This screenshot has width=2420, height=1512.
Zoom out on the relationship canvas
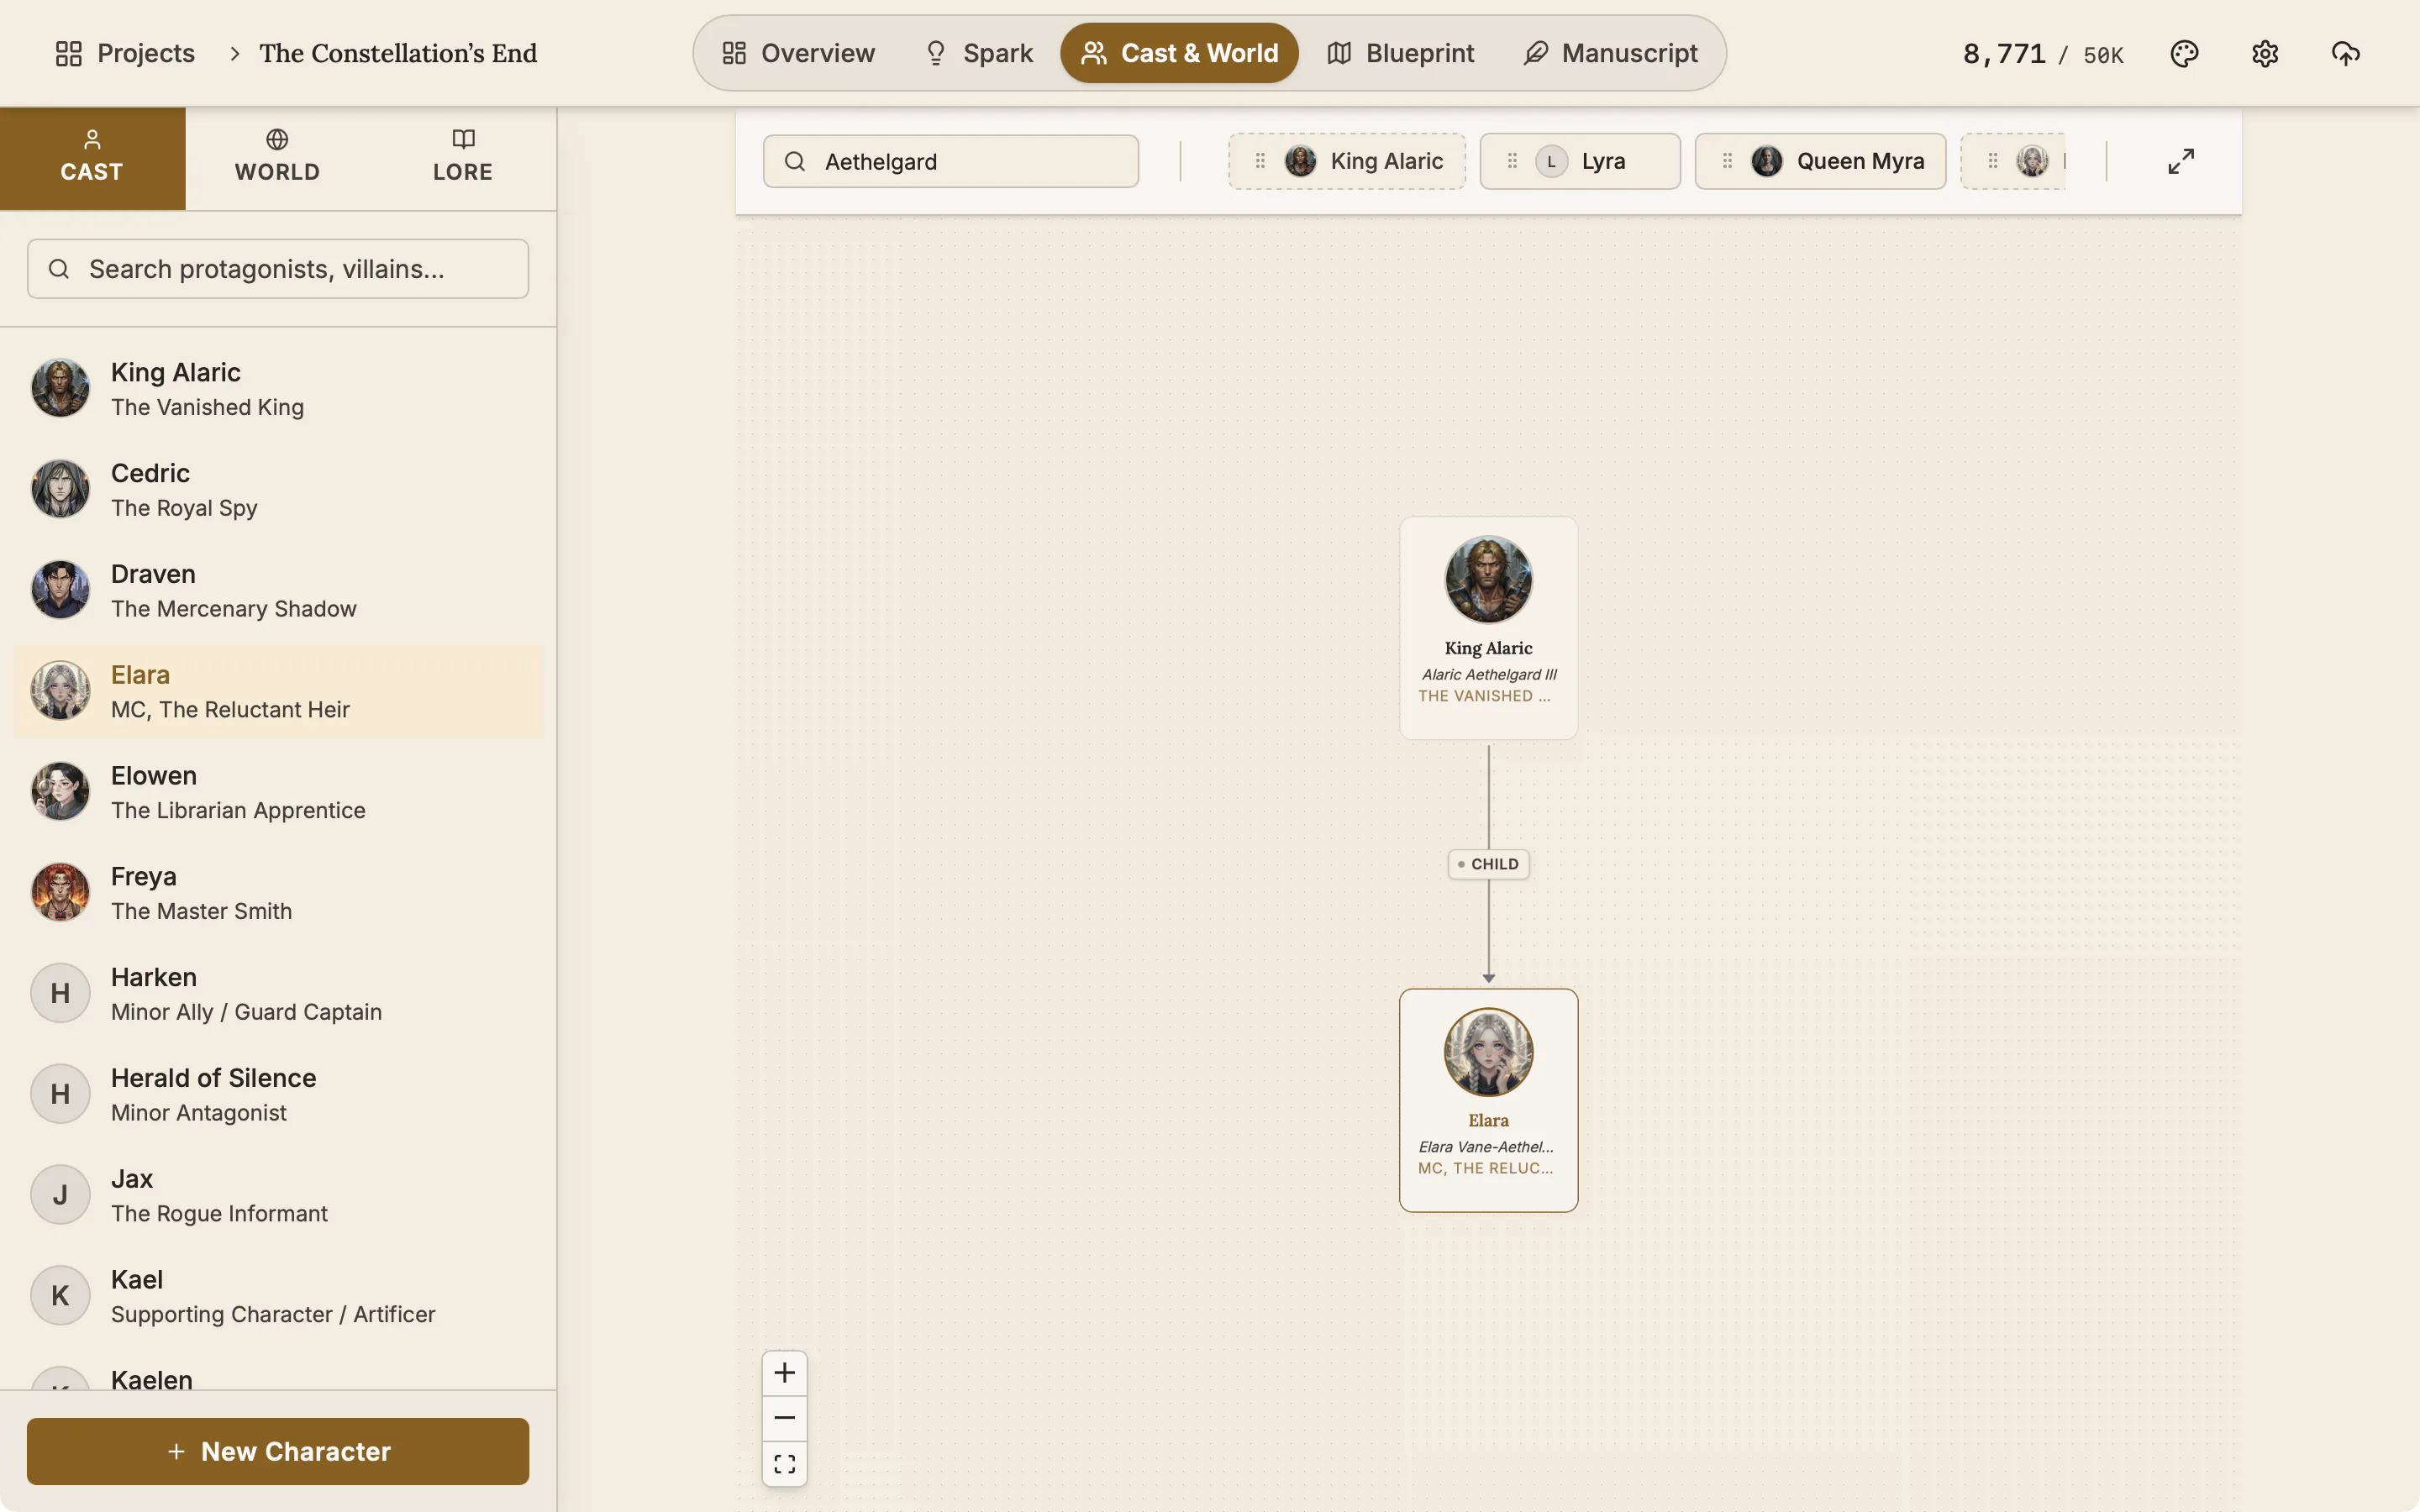[x=785, y=1418]
